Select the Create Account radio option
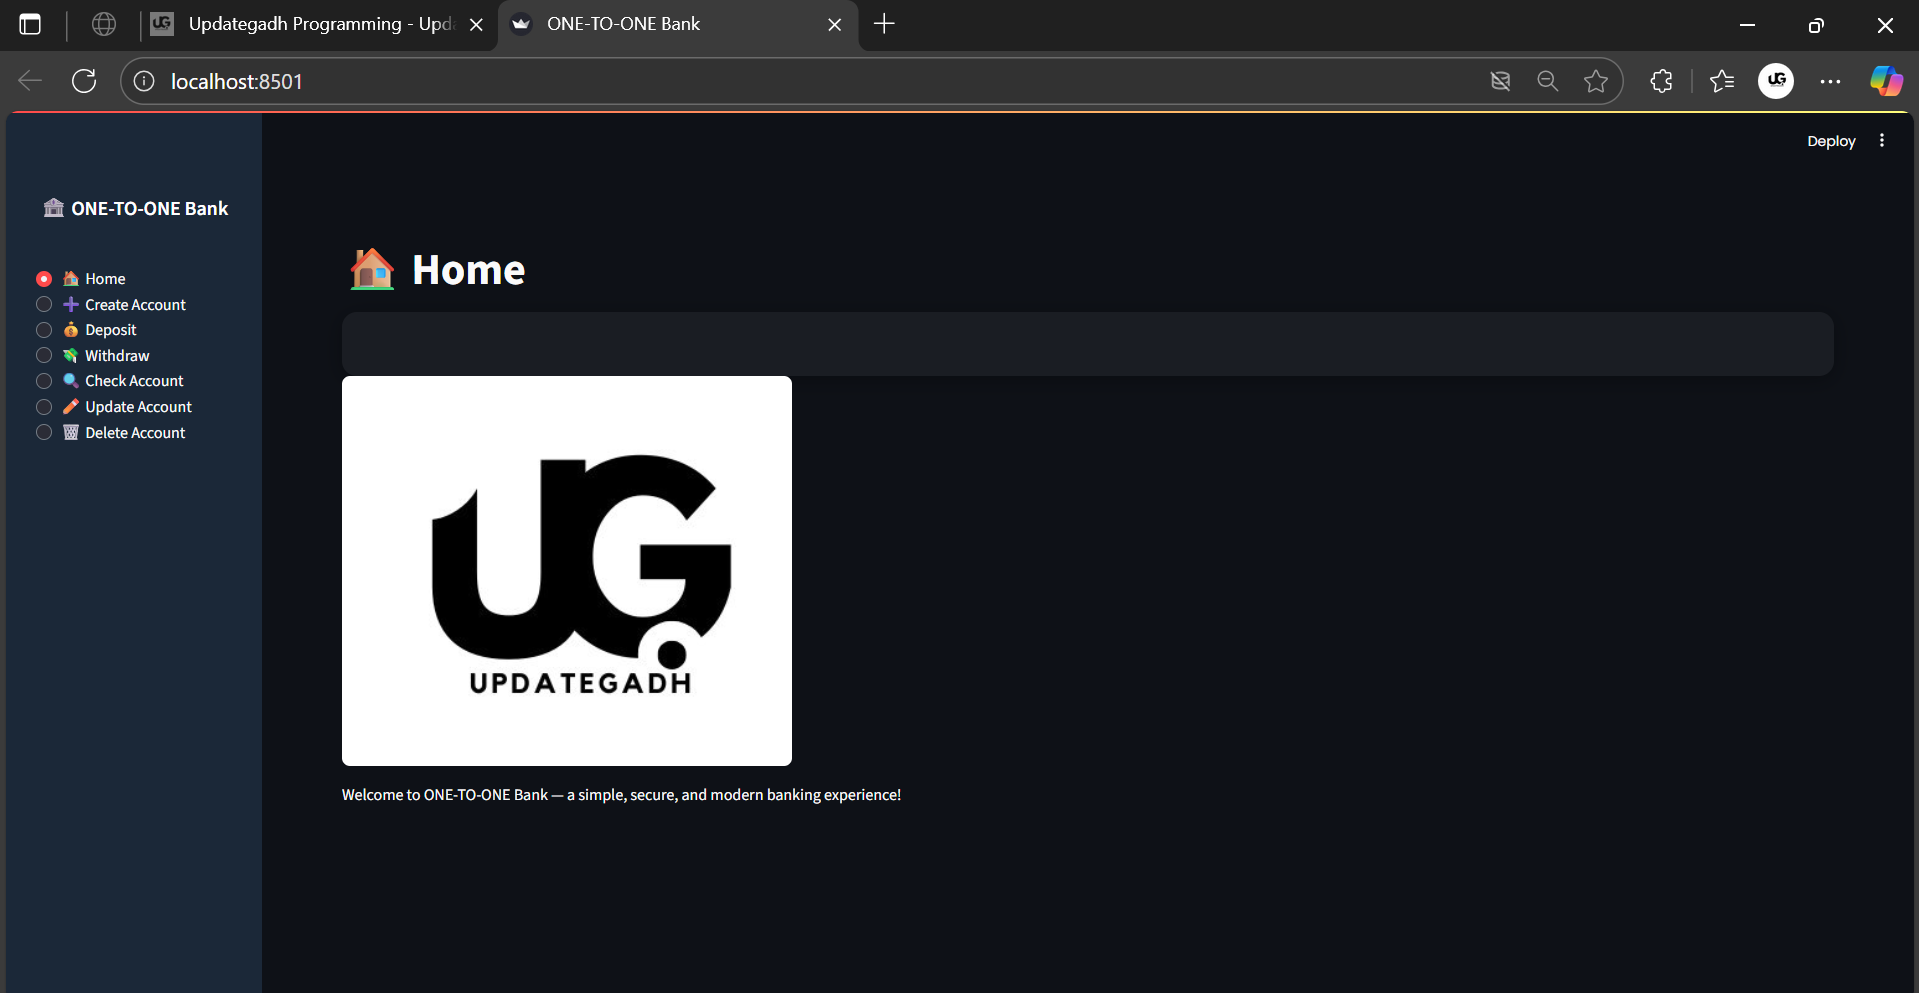This screenshot has width=1919, height=993. coord(44,304)
